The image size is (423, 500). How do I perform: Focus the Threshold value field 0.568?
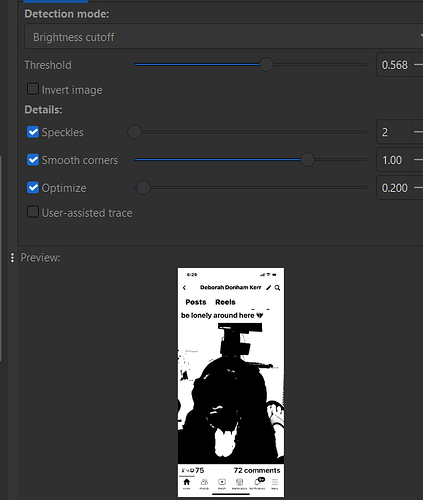click(x=395, y=65)
